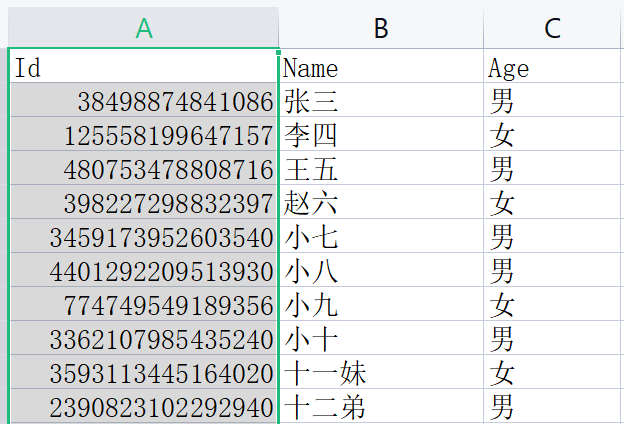
Task: Select the cell containing 张三
Action: pos(380,101)
